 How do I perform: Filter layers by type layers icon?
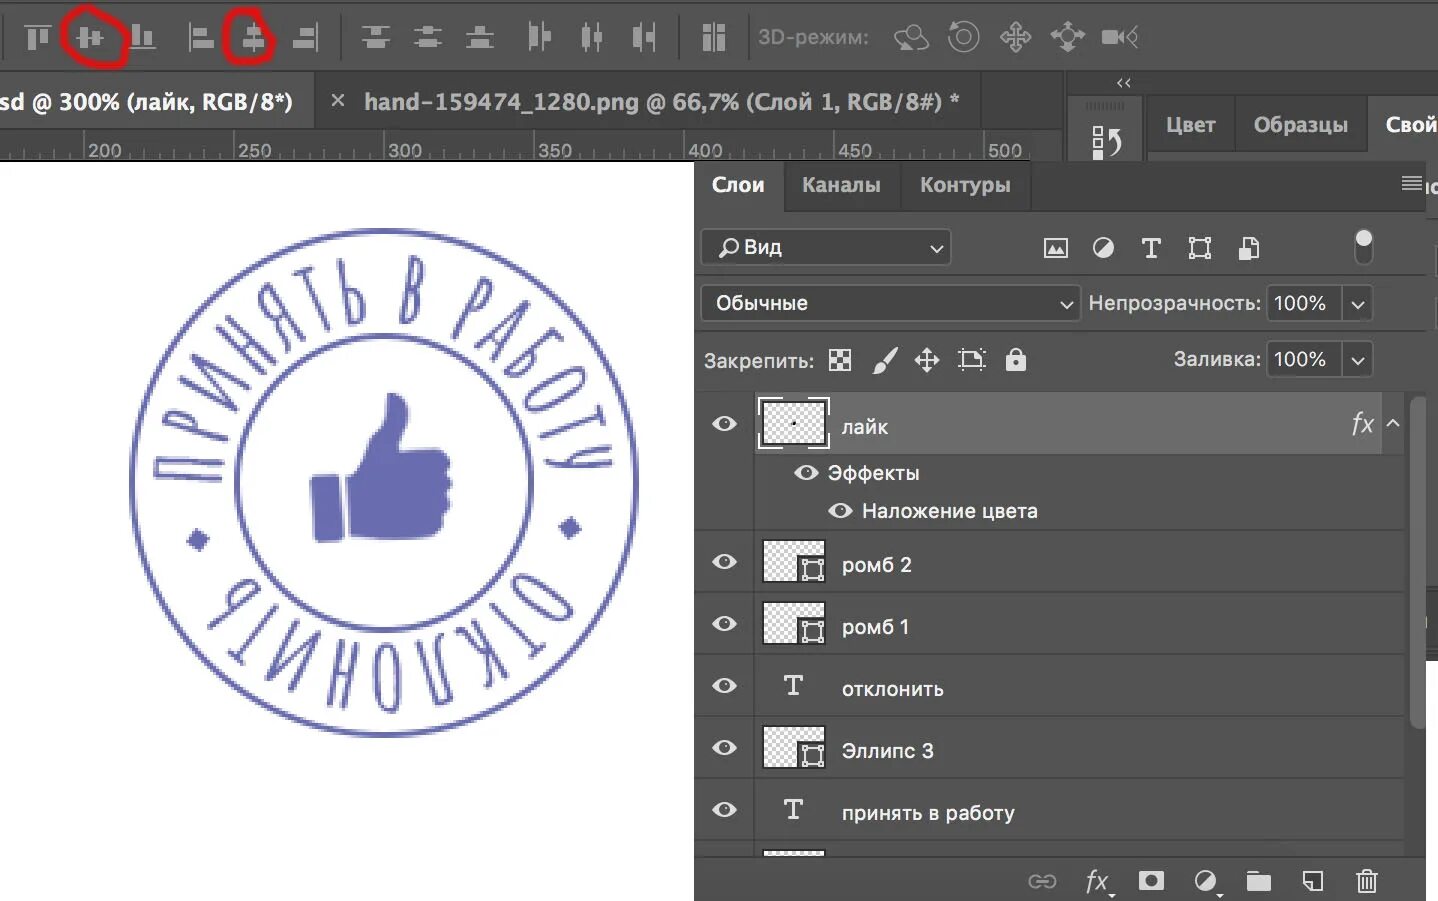pyautogui.click(x=1151, y=248)
